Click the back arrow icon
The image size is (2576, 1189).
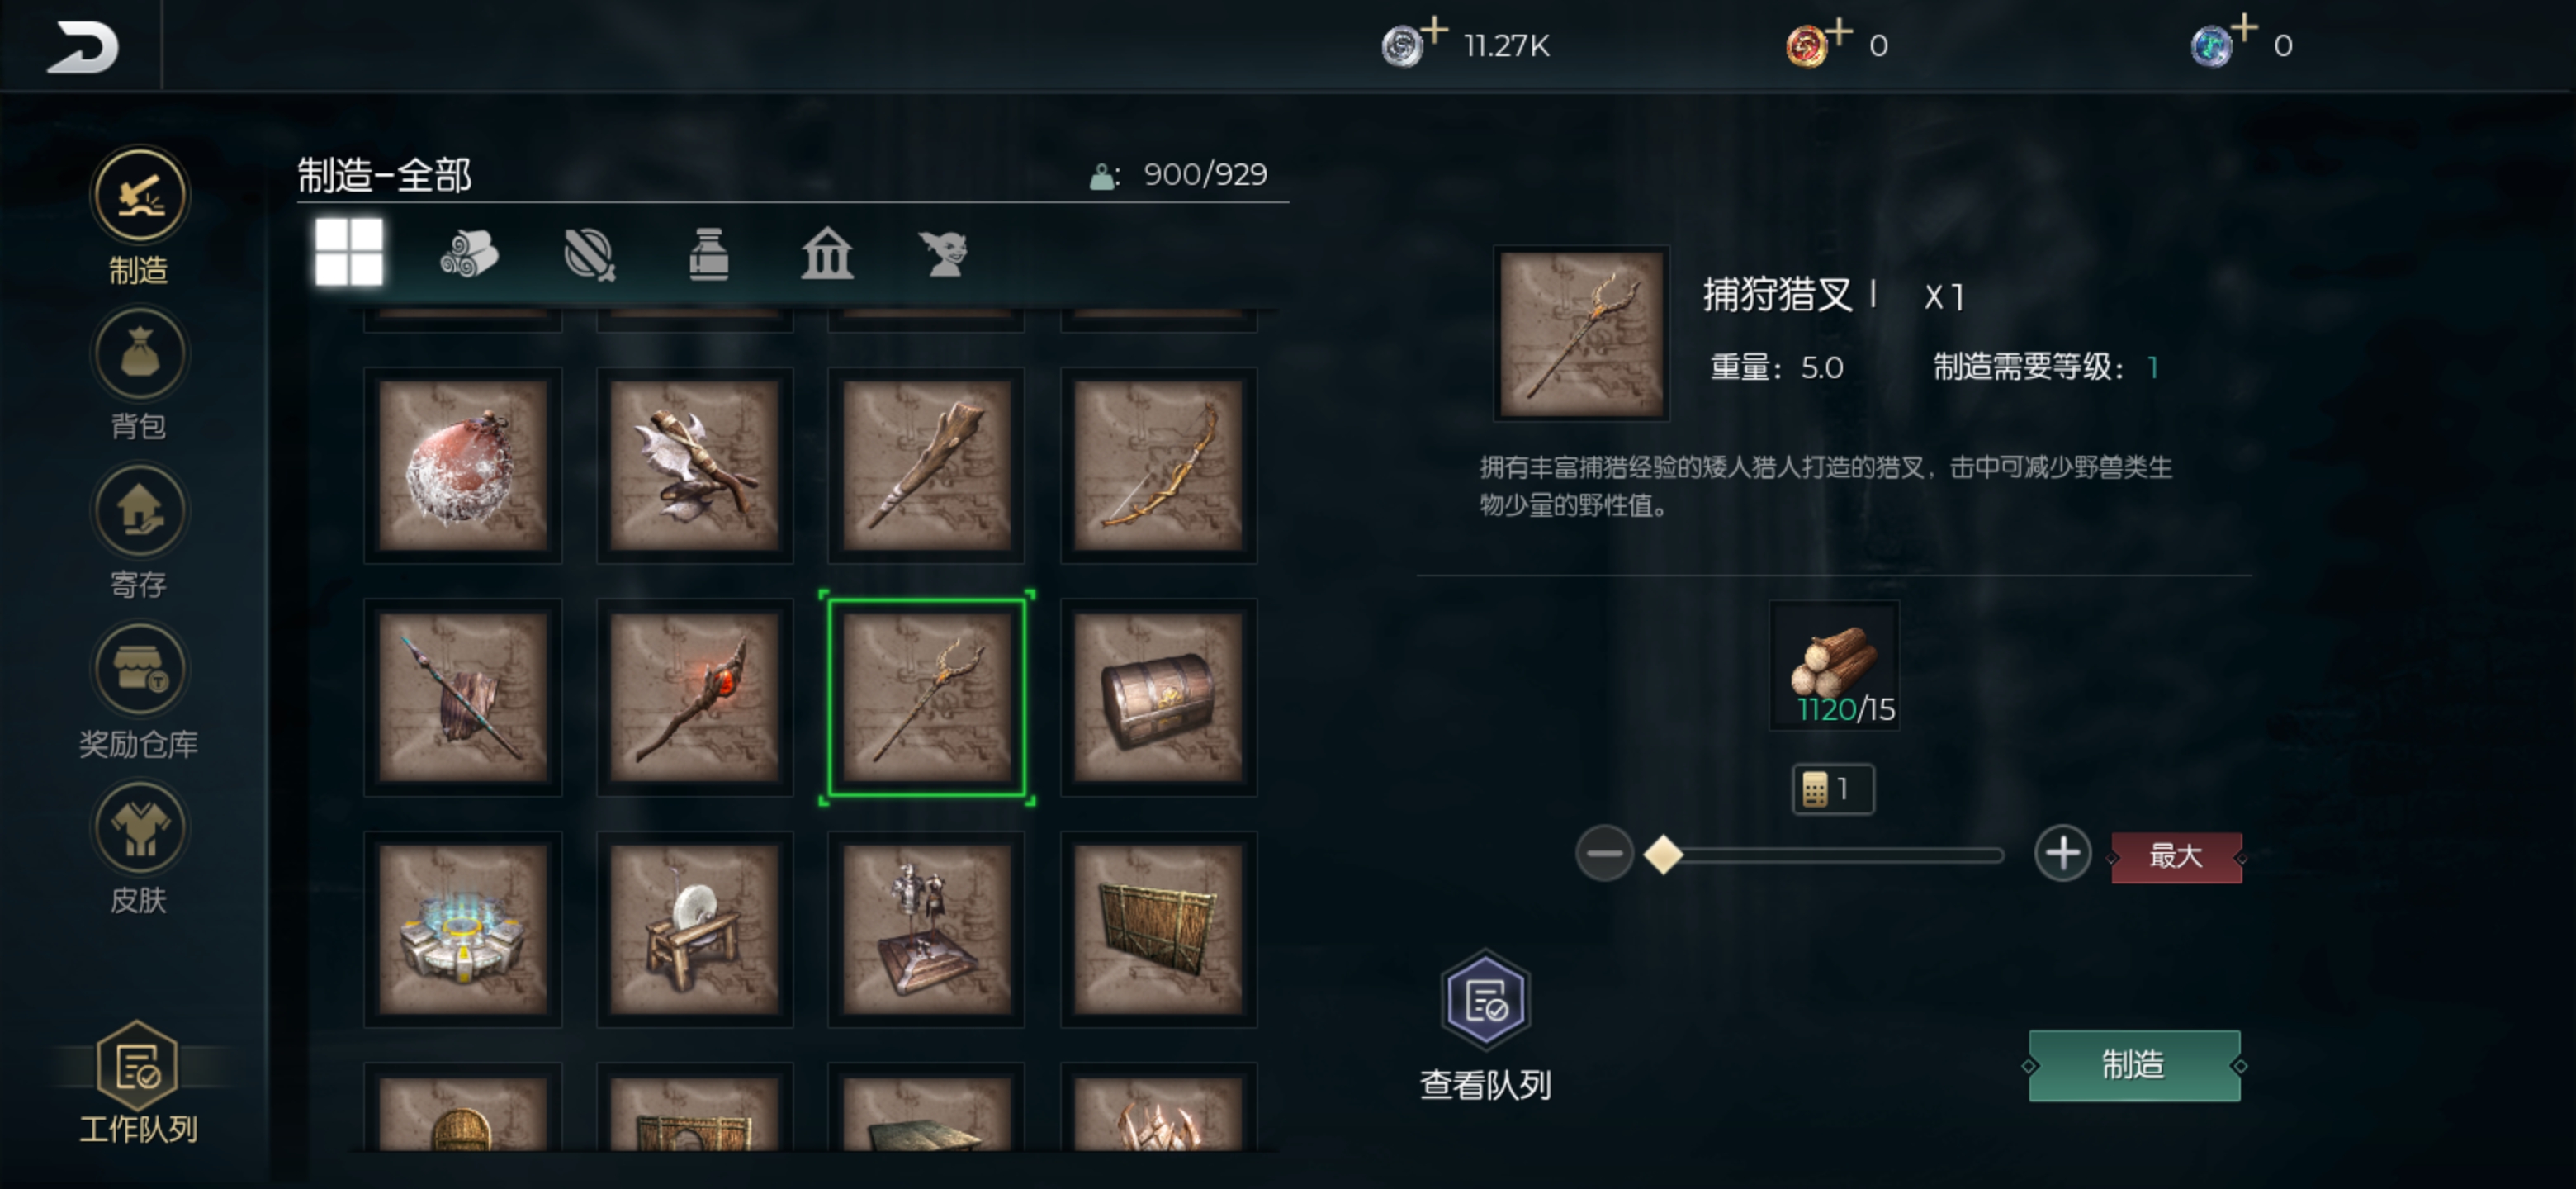click(82, 46)
